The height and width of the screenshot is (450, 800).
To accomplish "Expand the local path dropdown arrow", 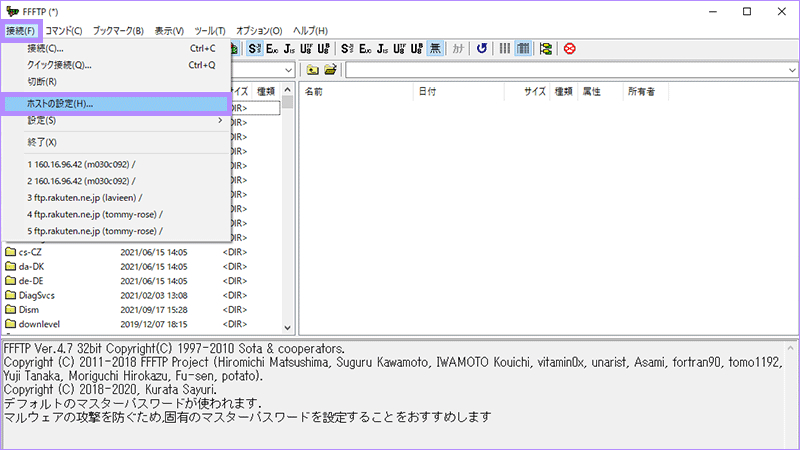I will click(x=288, y=70).
